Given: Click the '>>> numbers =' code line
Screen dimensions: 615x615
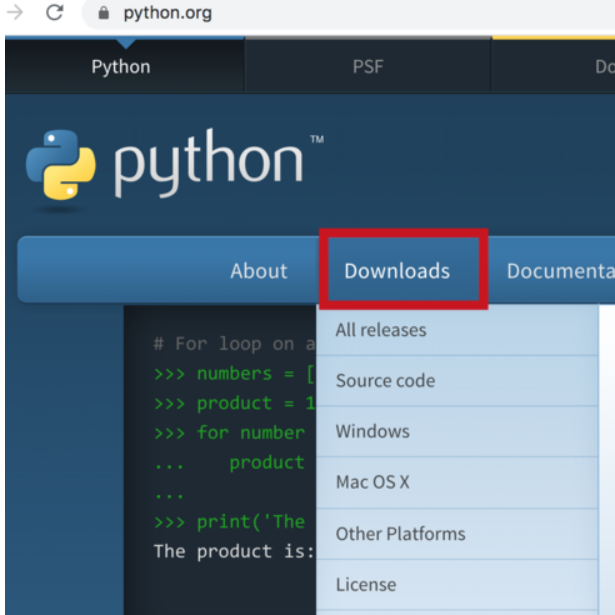Looking at the screenshot, I should [x=235, y=374].
